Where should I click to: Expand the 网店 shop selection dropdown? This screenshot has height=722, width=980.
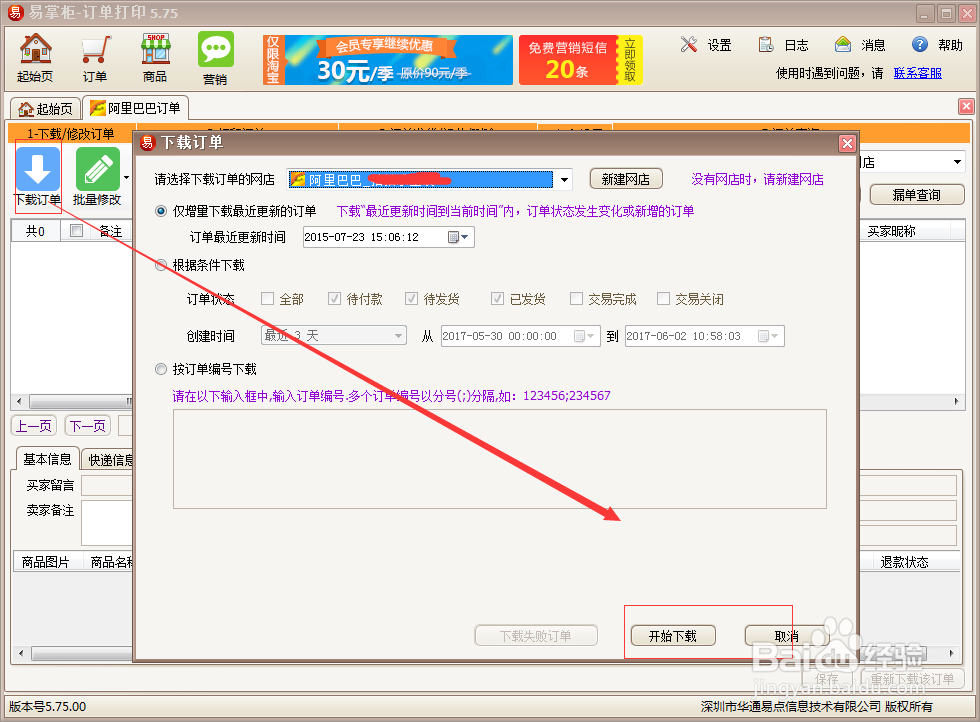564,180
